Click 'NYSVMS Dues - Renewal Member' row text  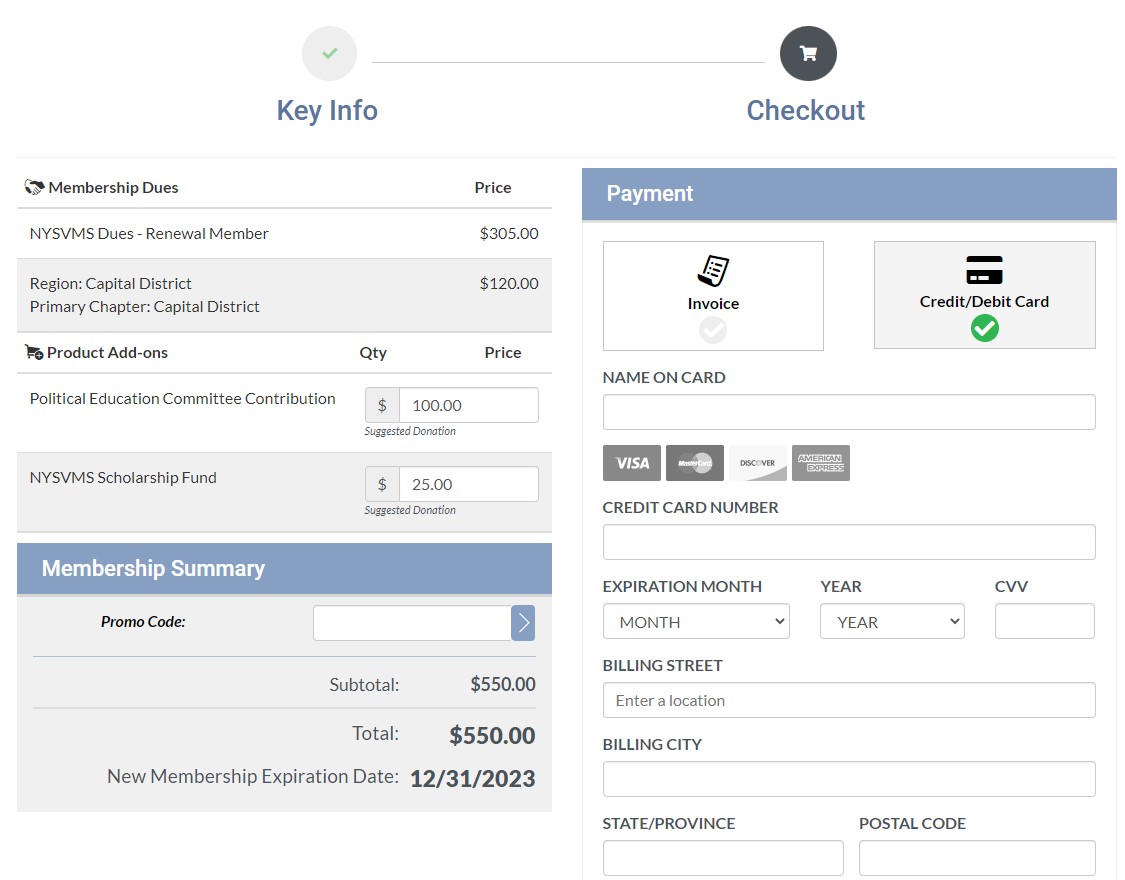click(x=149, y=234)
